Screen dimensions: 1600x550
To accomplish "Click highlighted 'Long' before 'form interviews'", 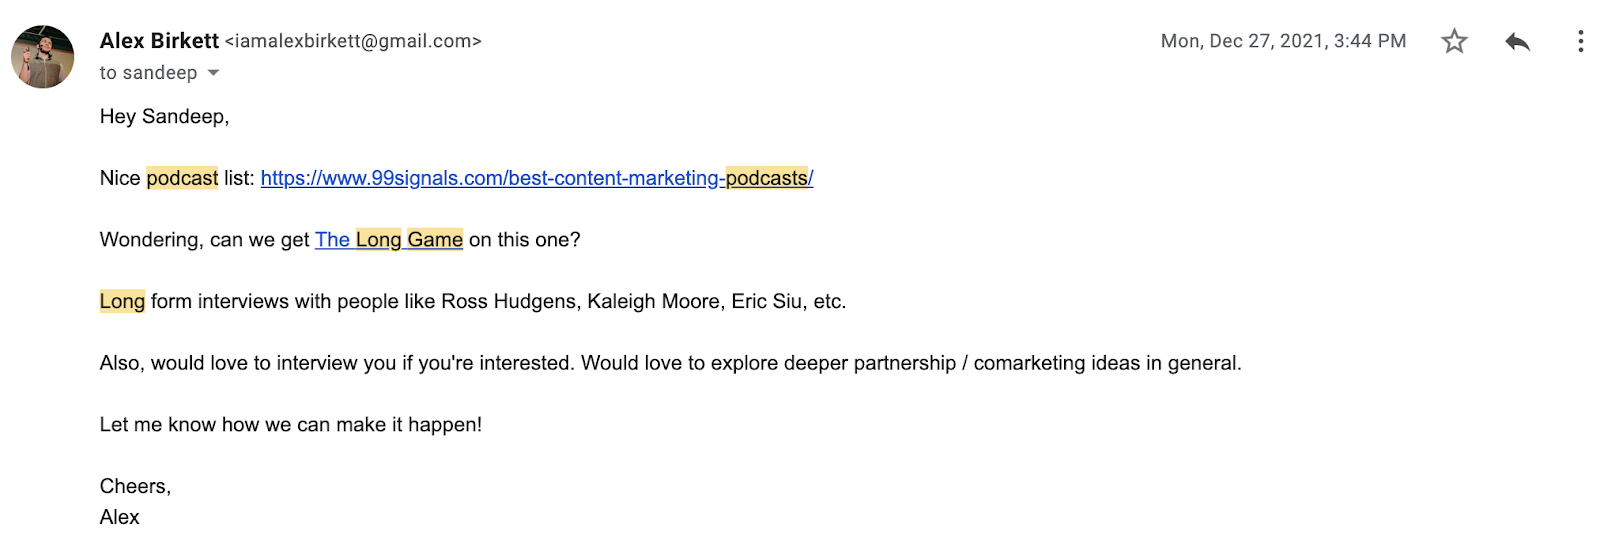I will pyautogui.click(x=122, y=301).
